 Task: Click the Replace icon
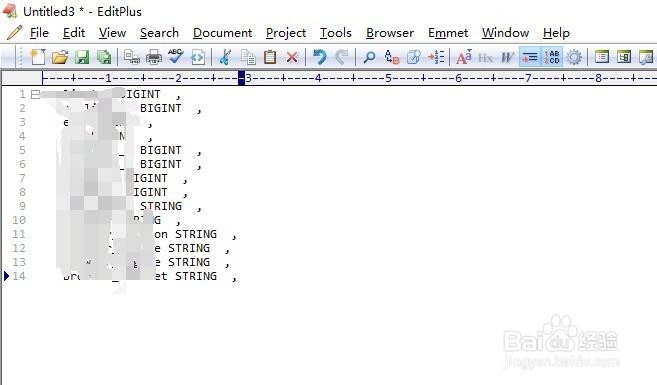tap(391, 57)
